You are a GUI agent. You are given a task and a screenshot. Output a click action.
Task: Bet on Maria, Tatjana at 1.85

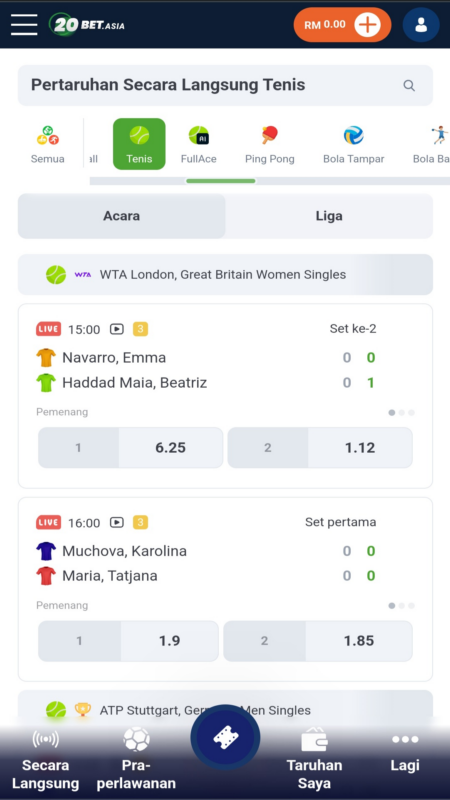[x=318, y=641]
